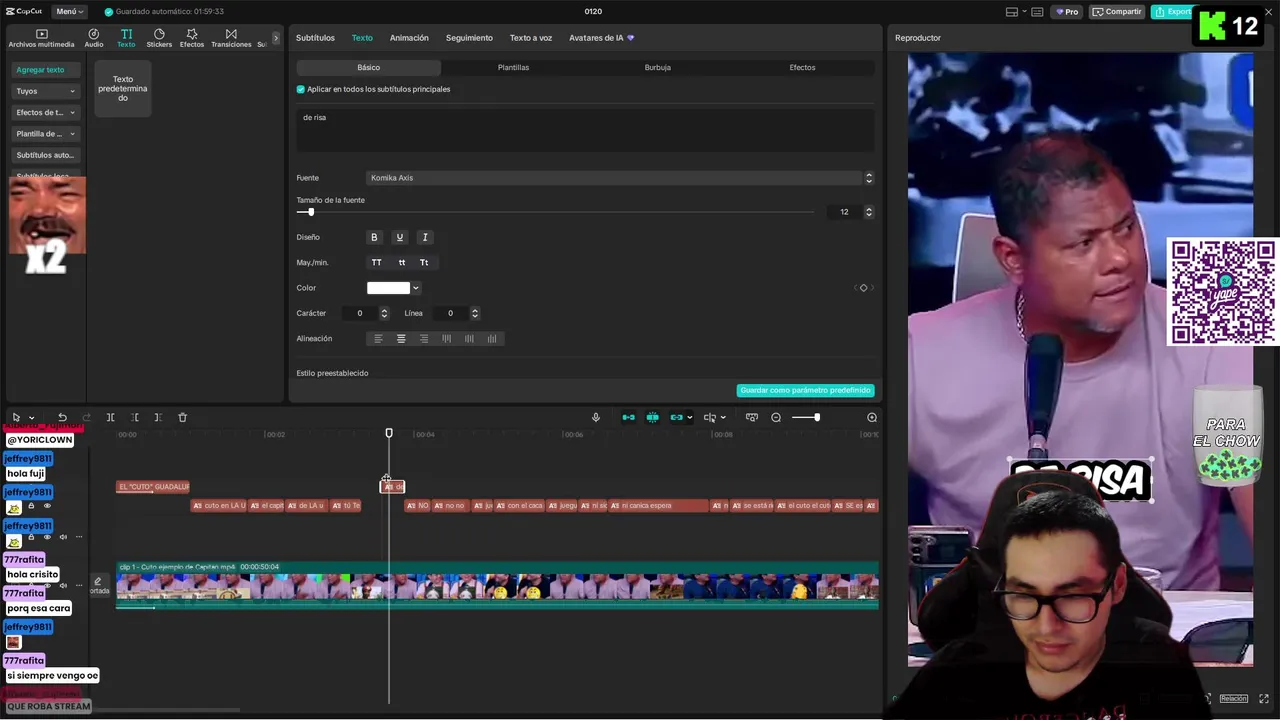Select the Efectos sub-tab in text panel

802,67
